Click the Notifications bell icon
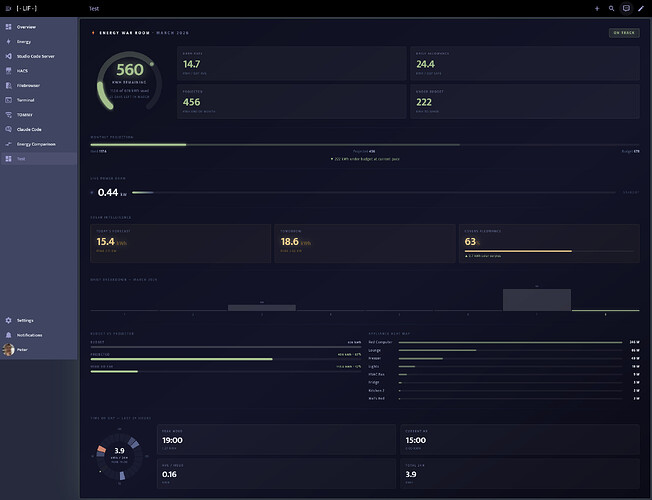652x500 pixels. click(8, 335)
